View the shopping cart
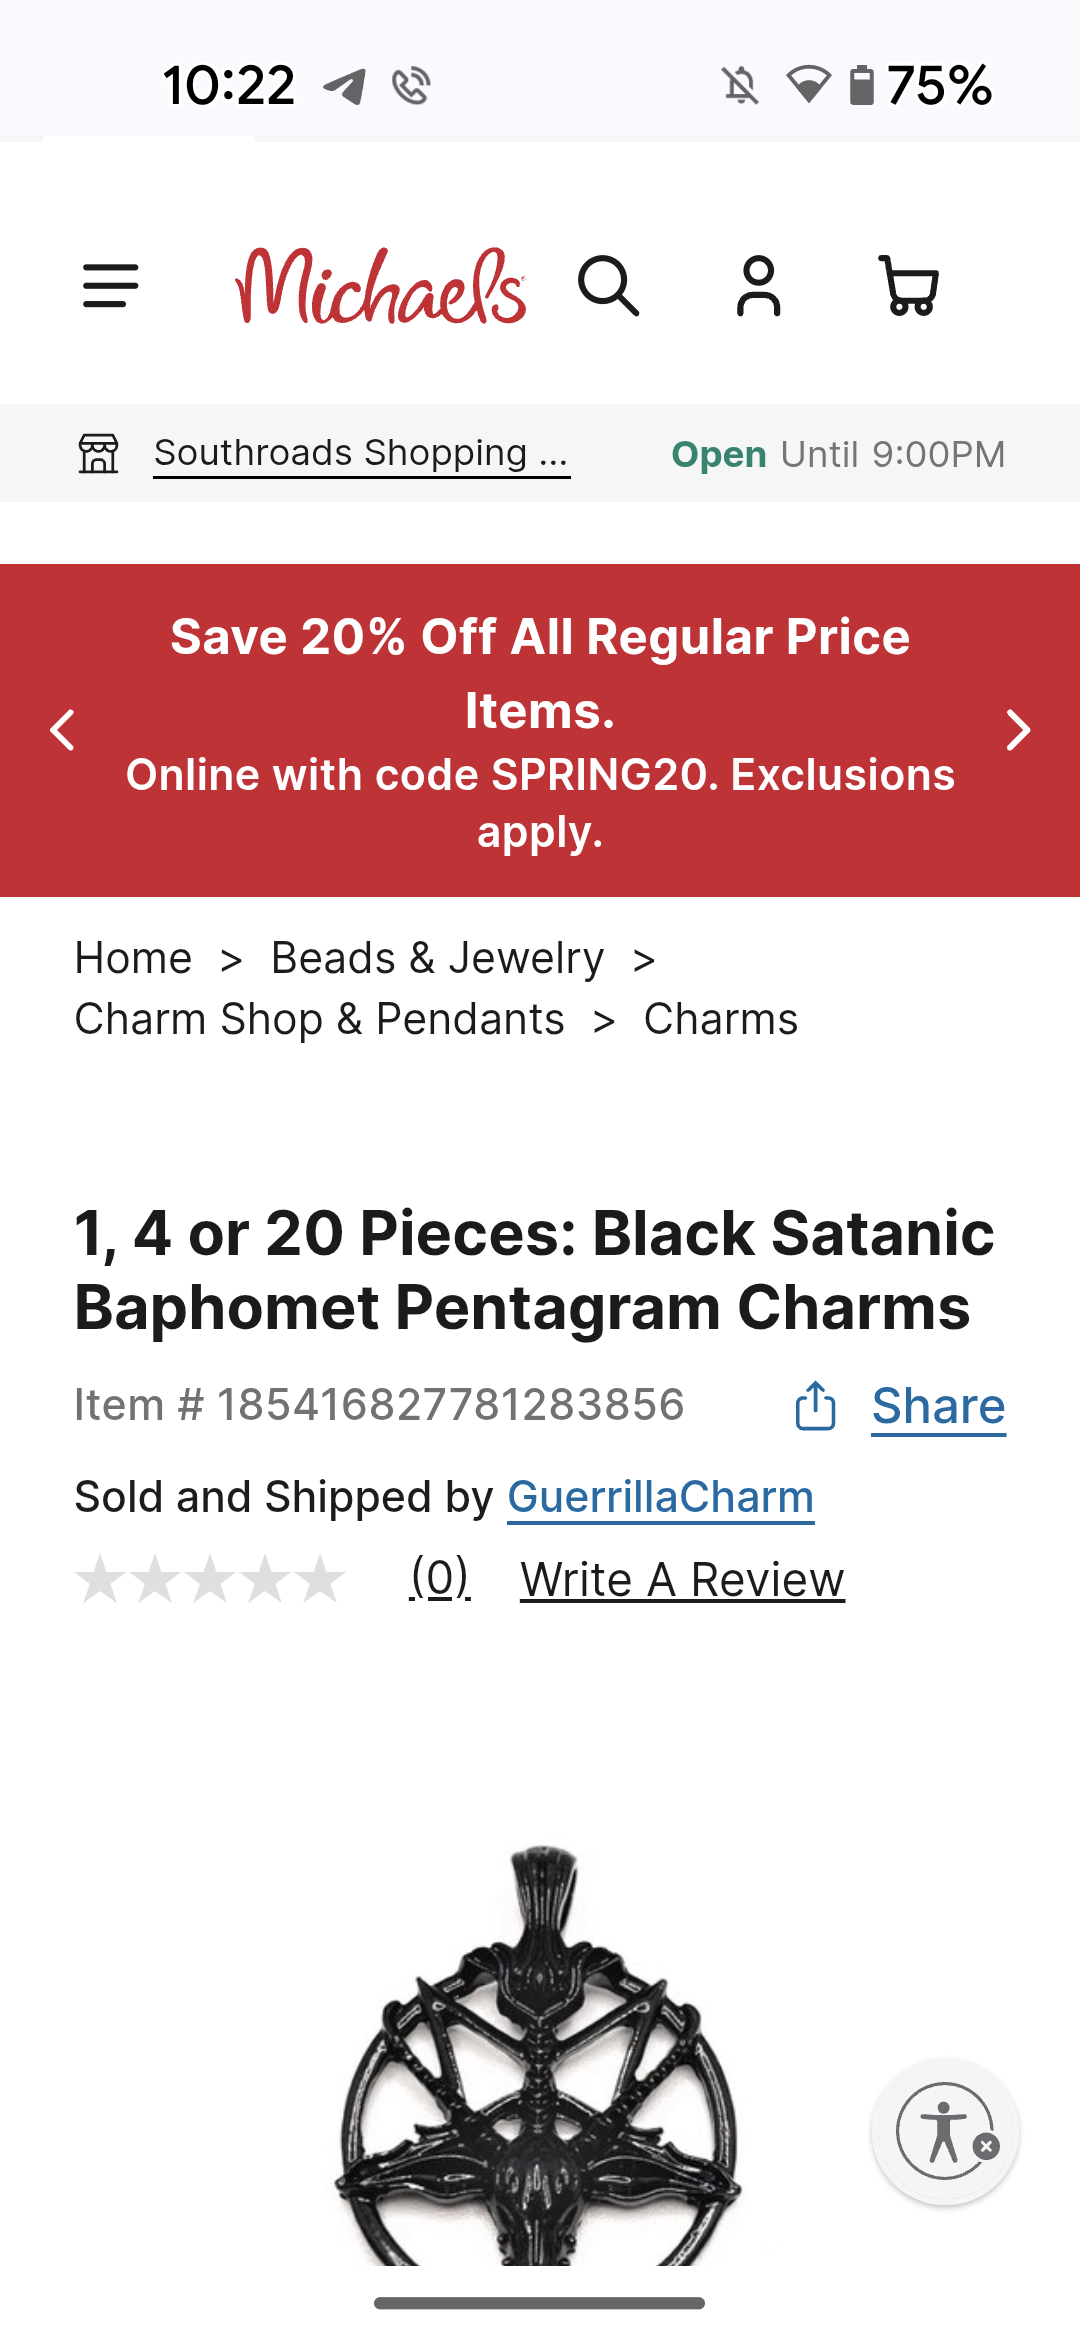 [x=908, y=287]
